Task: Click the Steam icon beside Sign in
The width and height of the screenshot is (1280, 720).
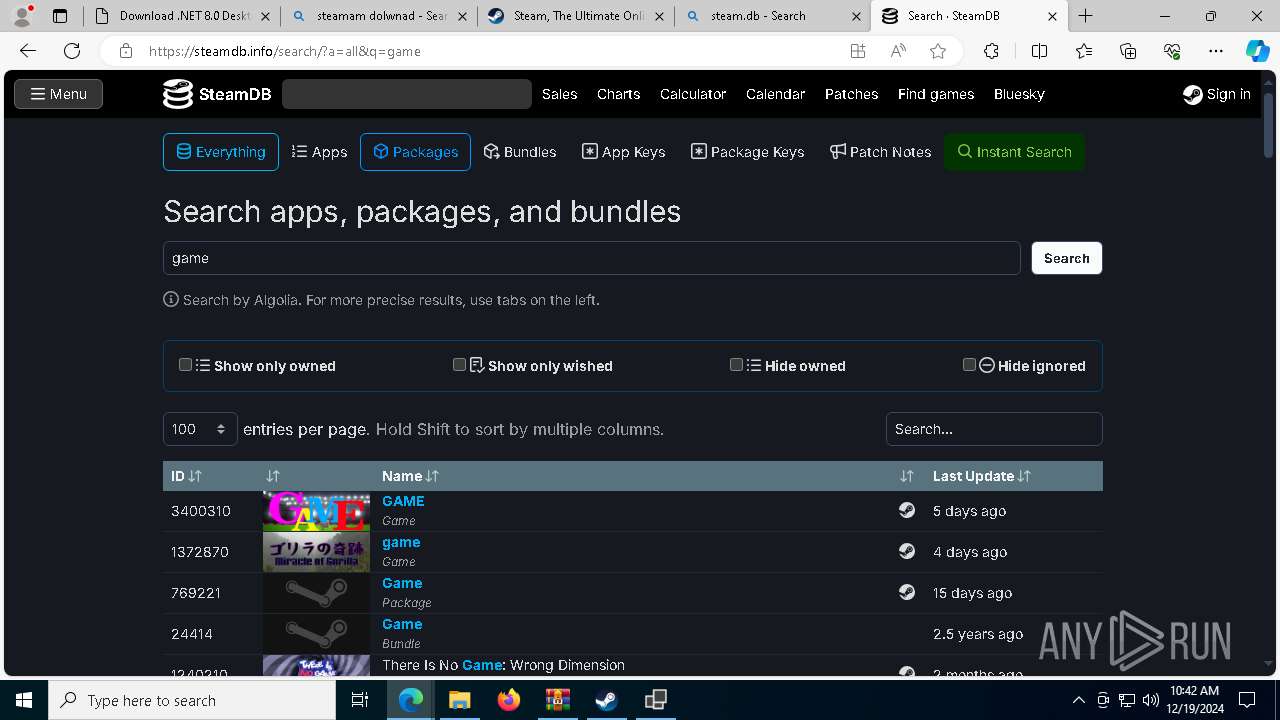Action: pyautogui.click(x=1192, y=94)
